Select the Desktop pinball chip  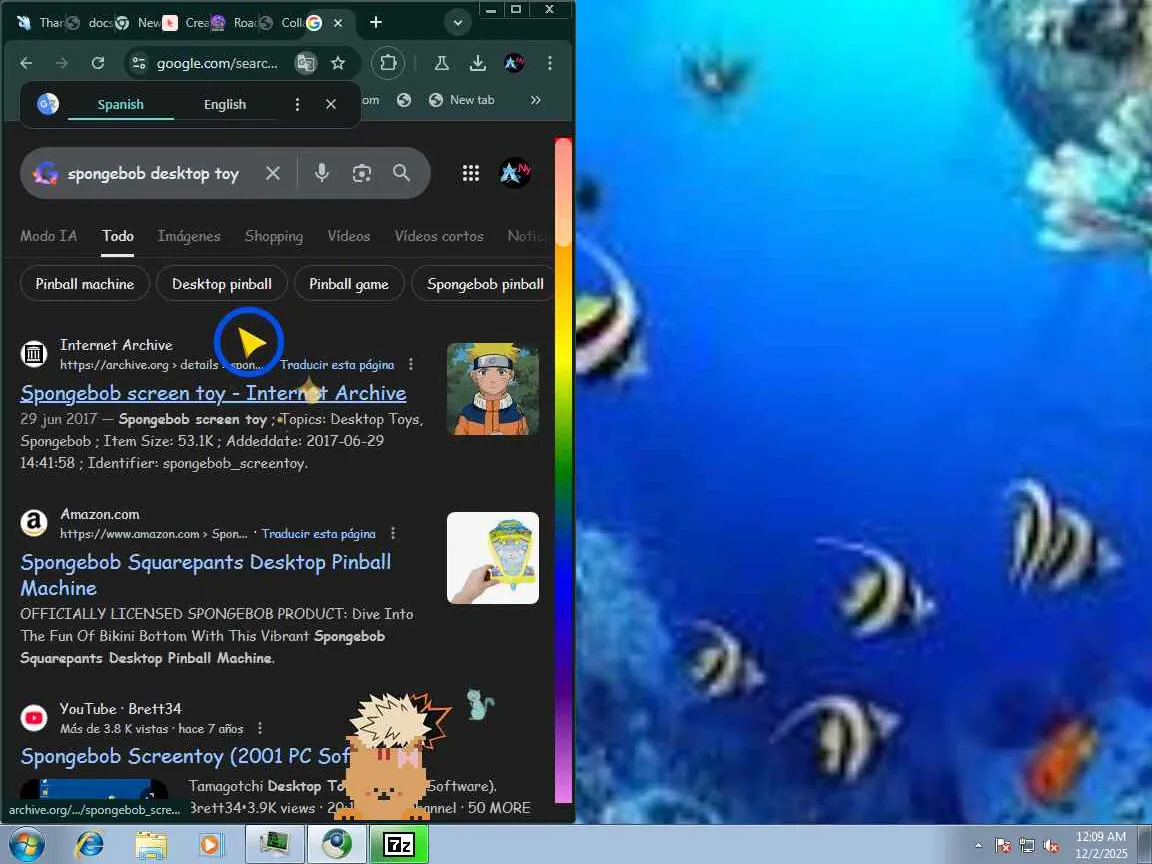click(x=222, y=284)
